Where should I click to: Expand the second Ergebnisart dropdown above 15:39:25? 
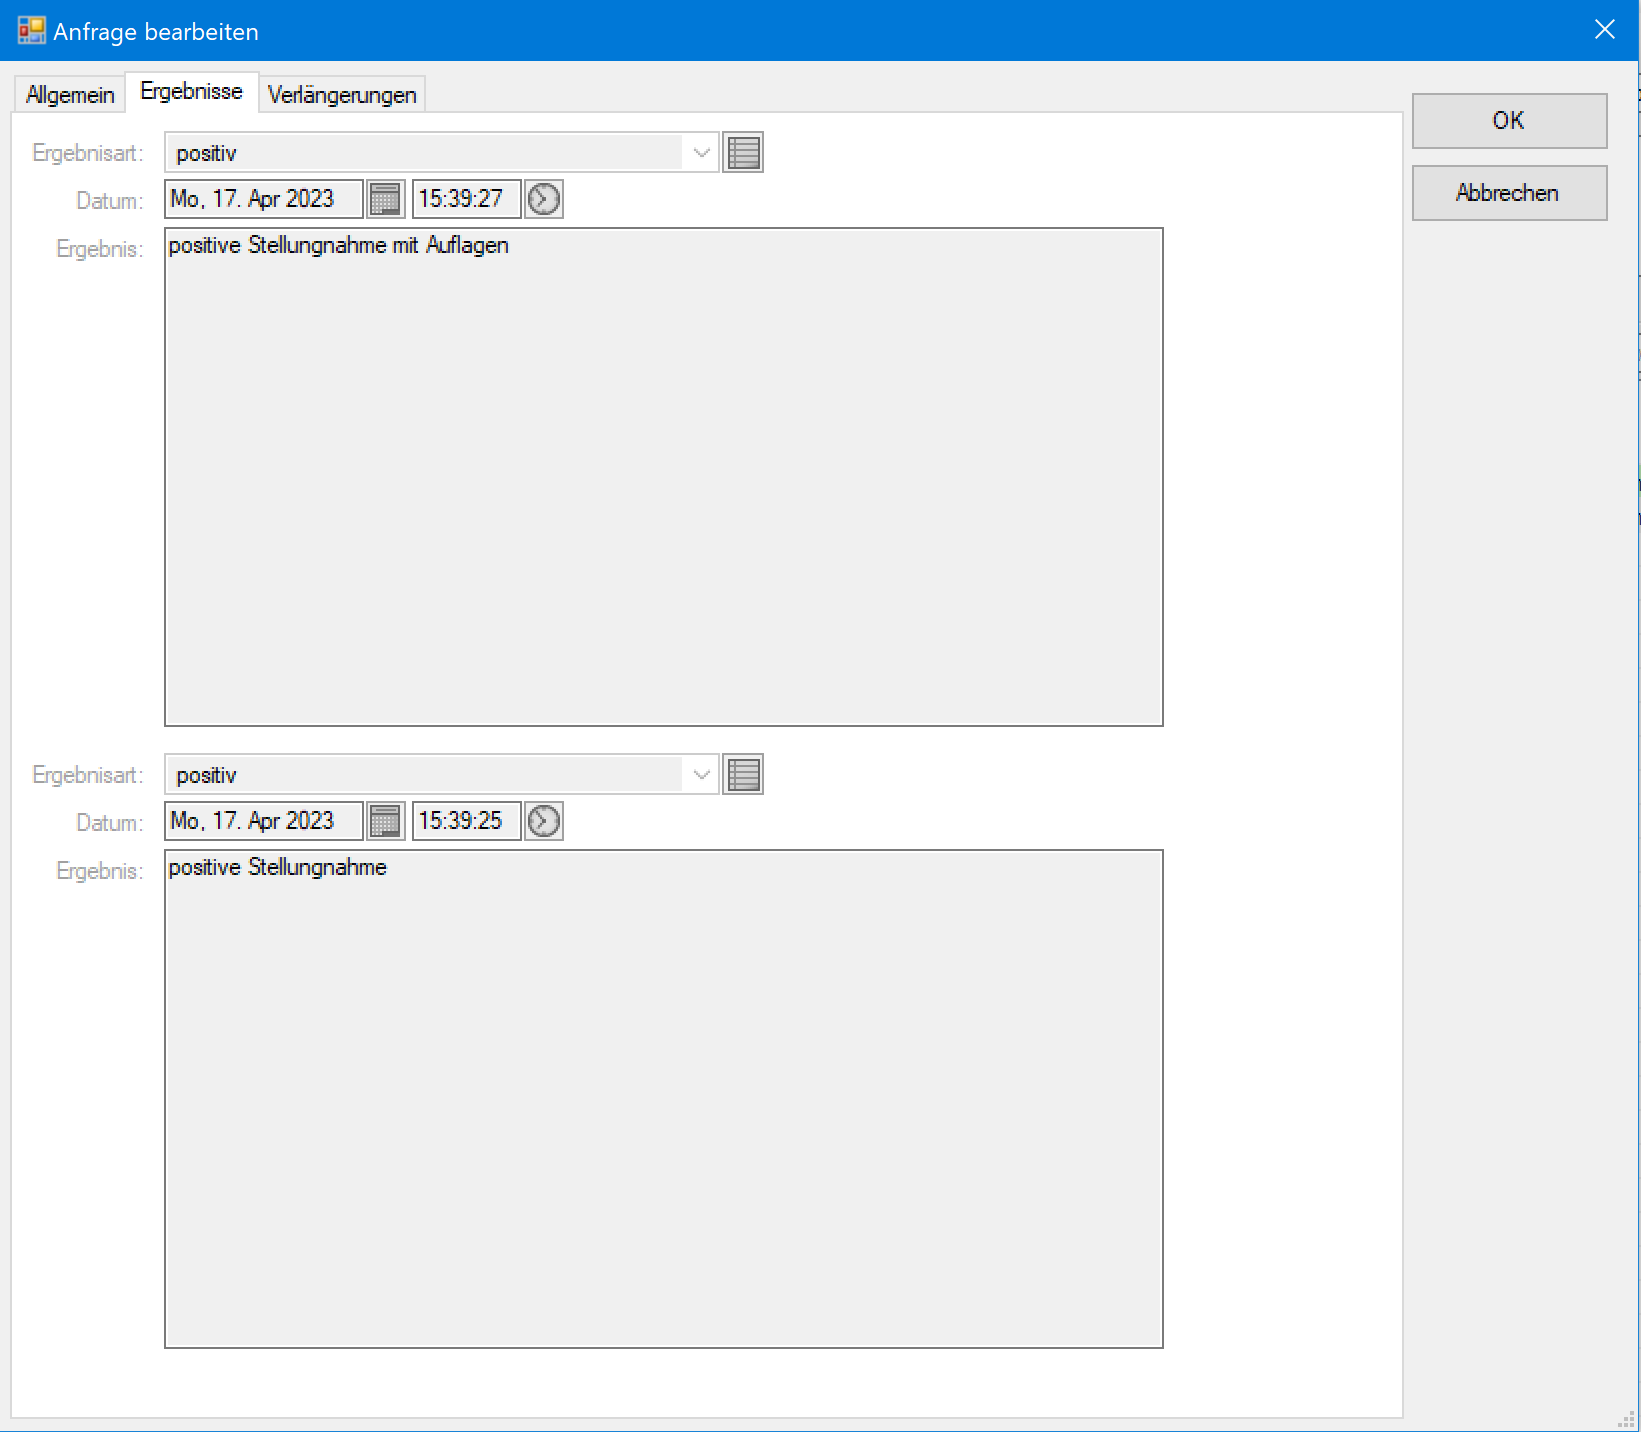701,775
